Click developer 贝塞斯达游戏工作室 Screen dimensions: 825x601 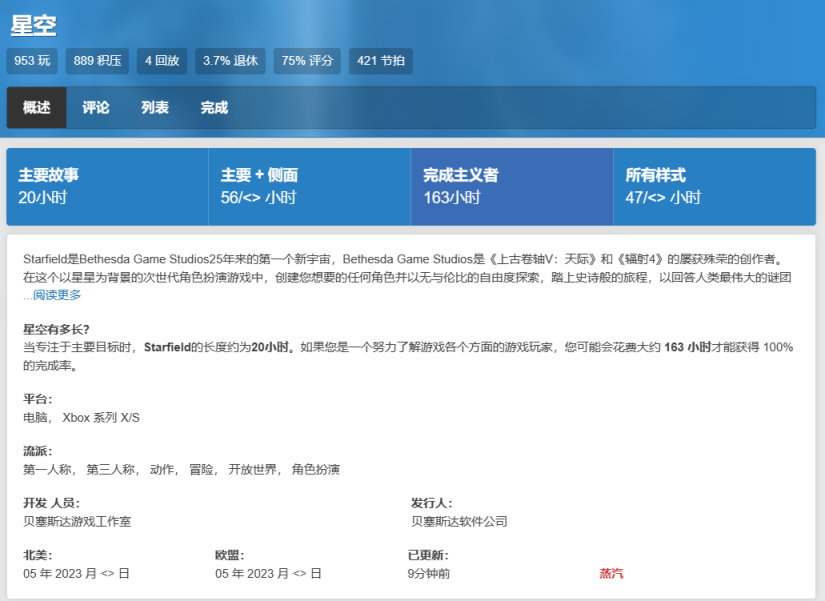click(x=77, y=522)
